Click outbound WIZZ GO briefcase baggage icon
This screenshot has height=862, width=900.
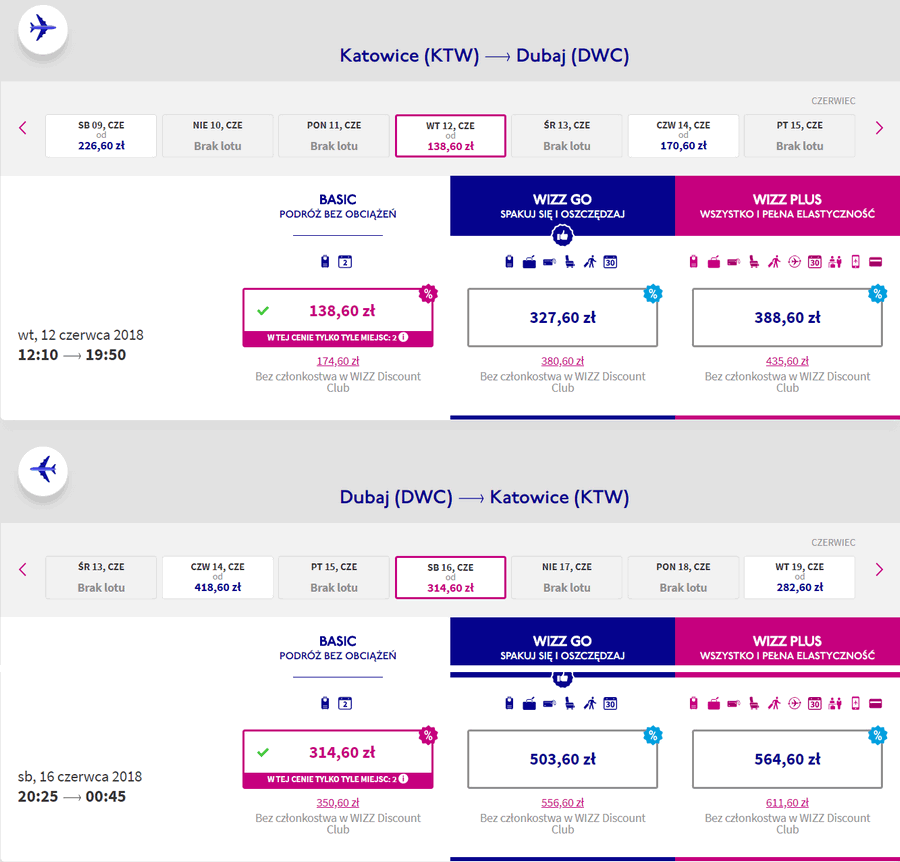529,262
